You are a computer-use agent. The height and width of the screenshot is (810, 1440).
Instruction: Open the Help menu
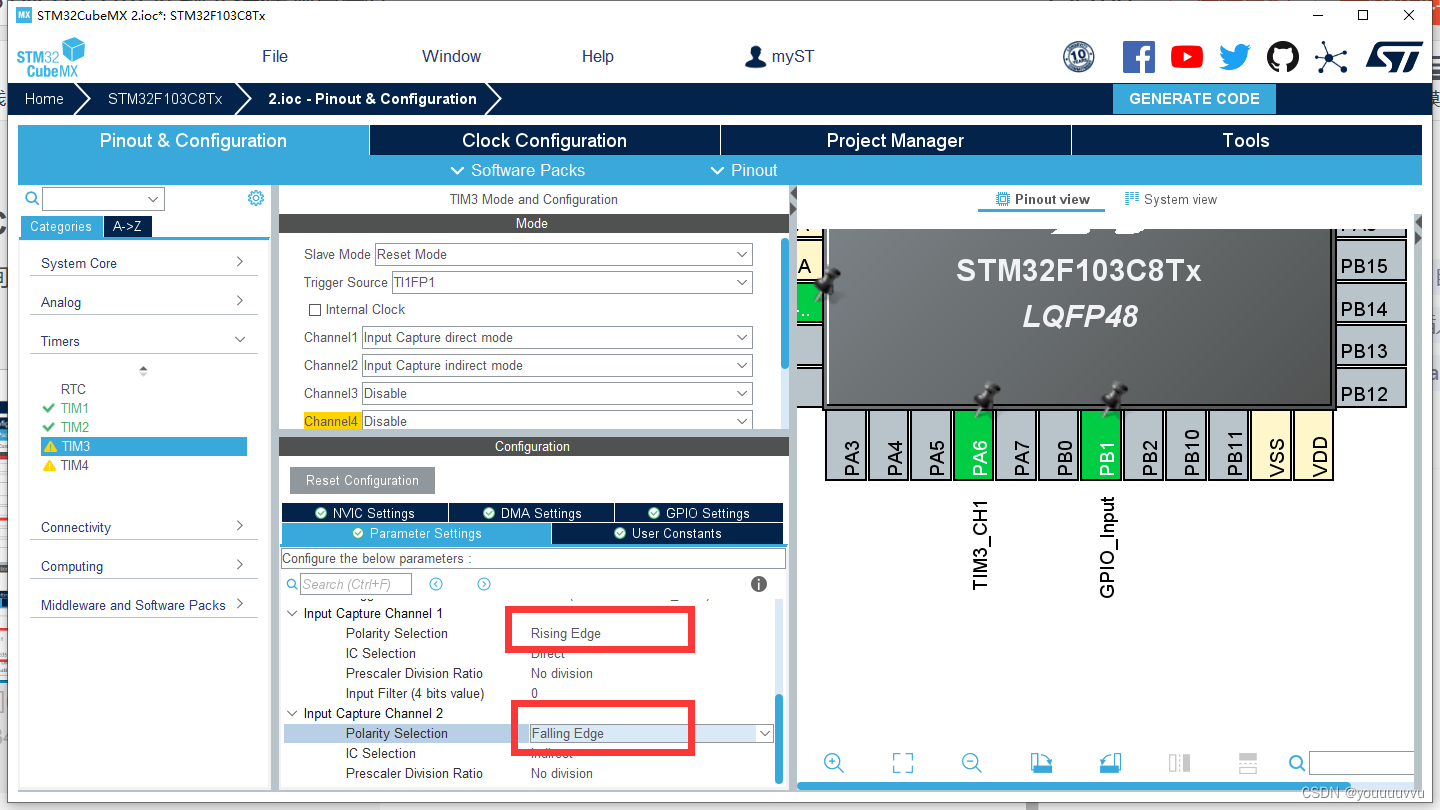click(x=598, y=56)
